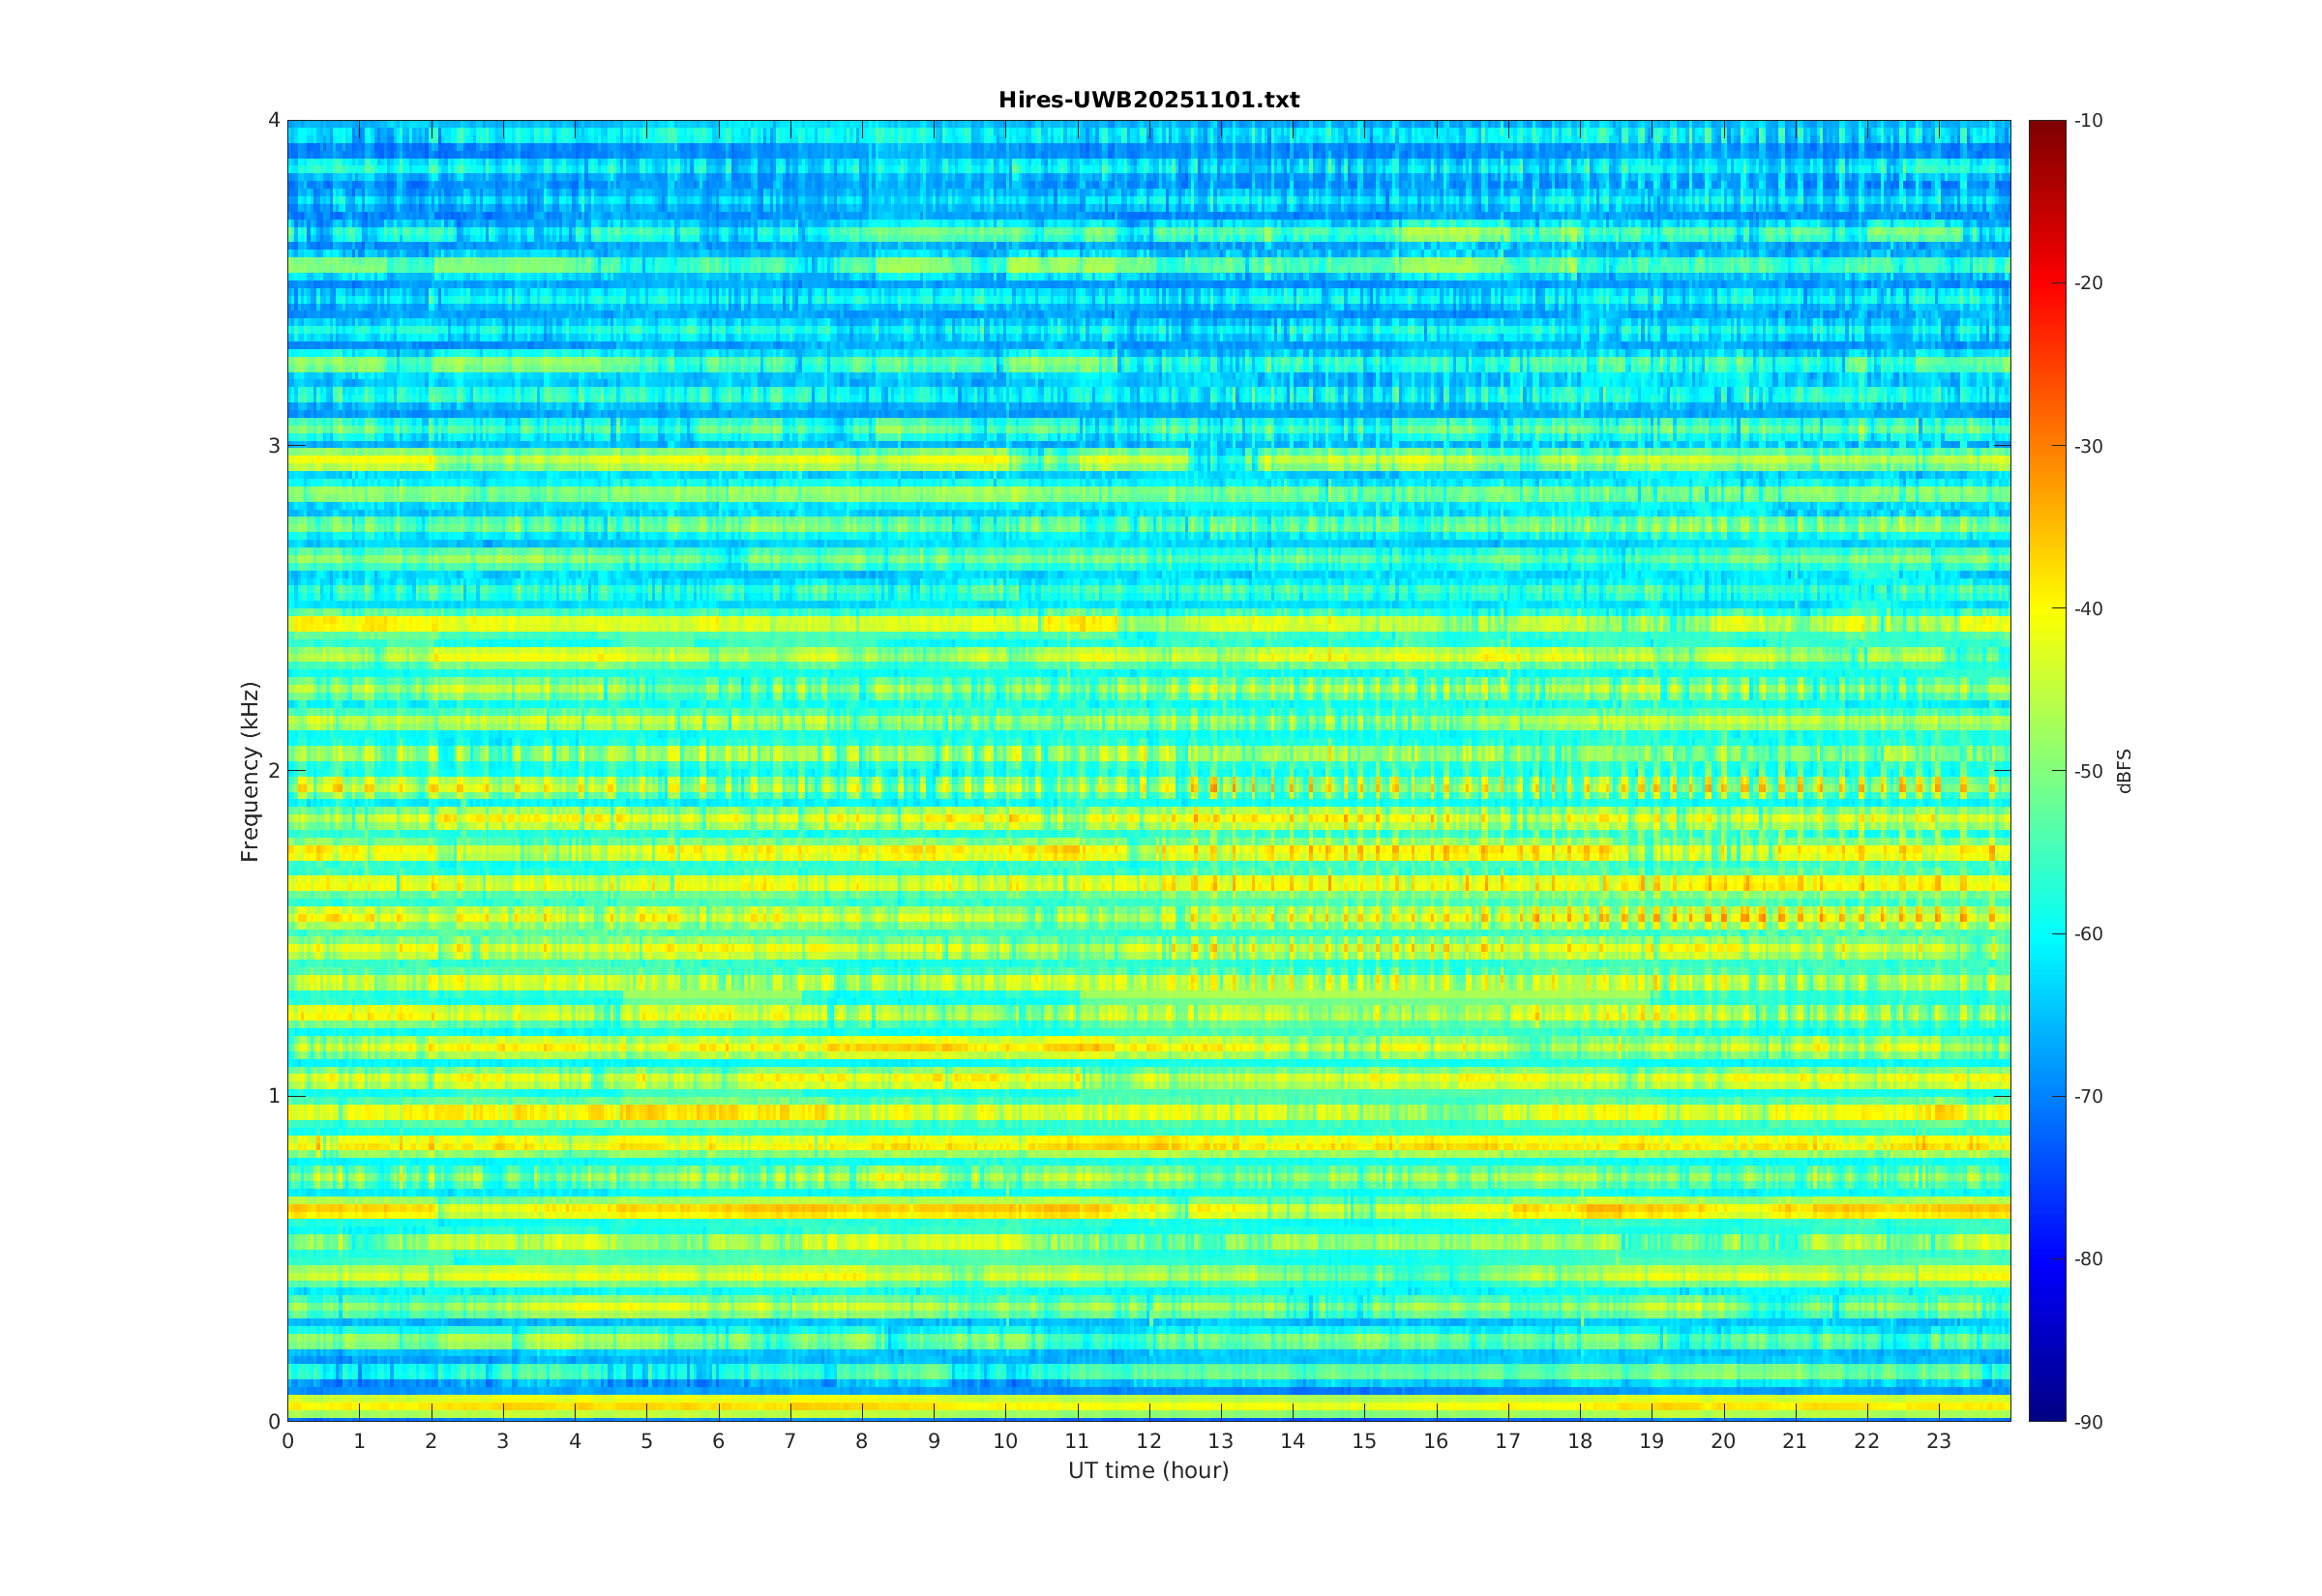
Task: Click the -90 tick label on the colorbar
Action: click(x=2088, y=1422)
